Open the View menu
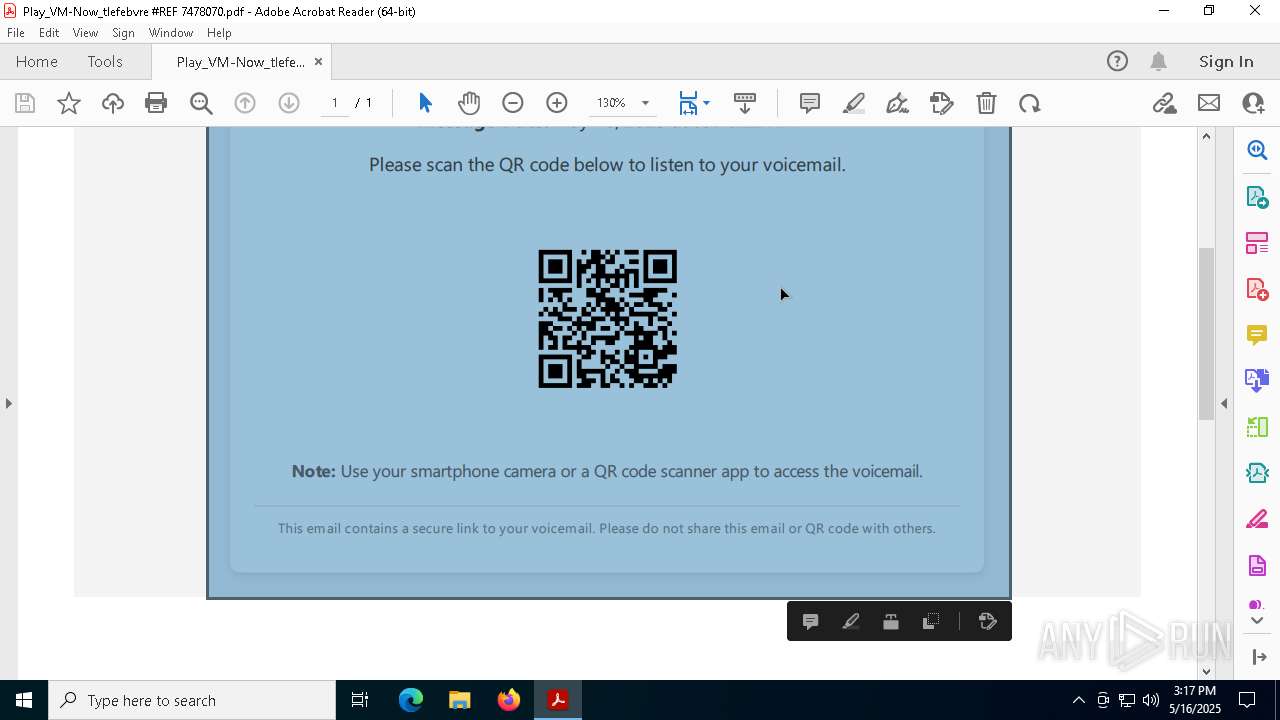This screenshot has height=720, width=1280. [x=85, y=33]
